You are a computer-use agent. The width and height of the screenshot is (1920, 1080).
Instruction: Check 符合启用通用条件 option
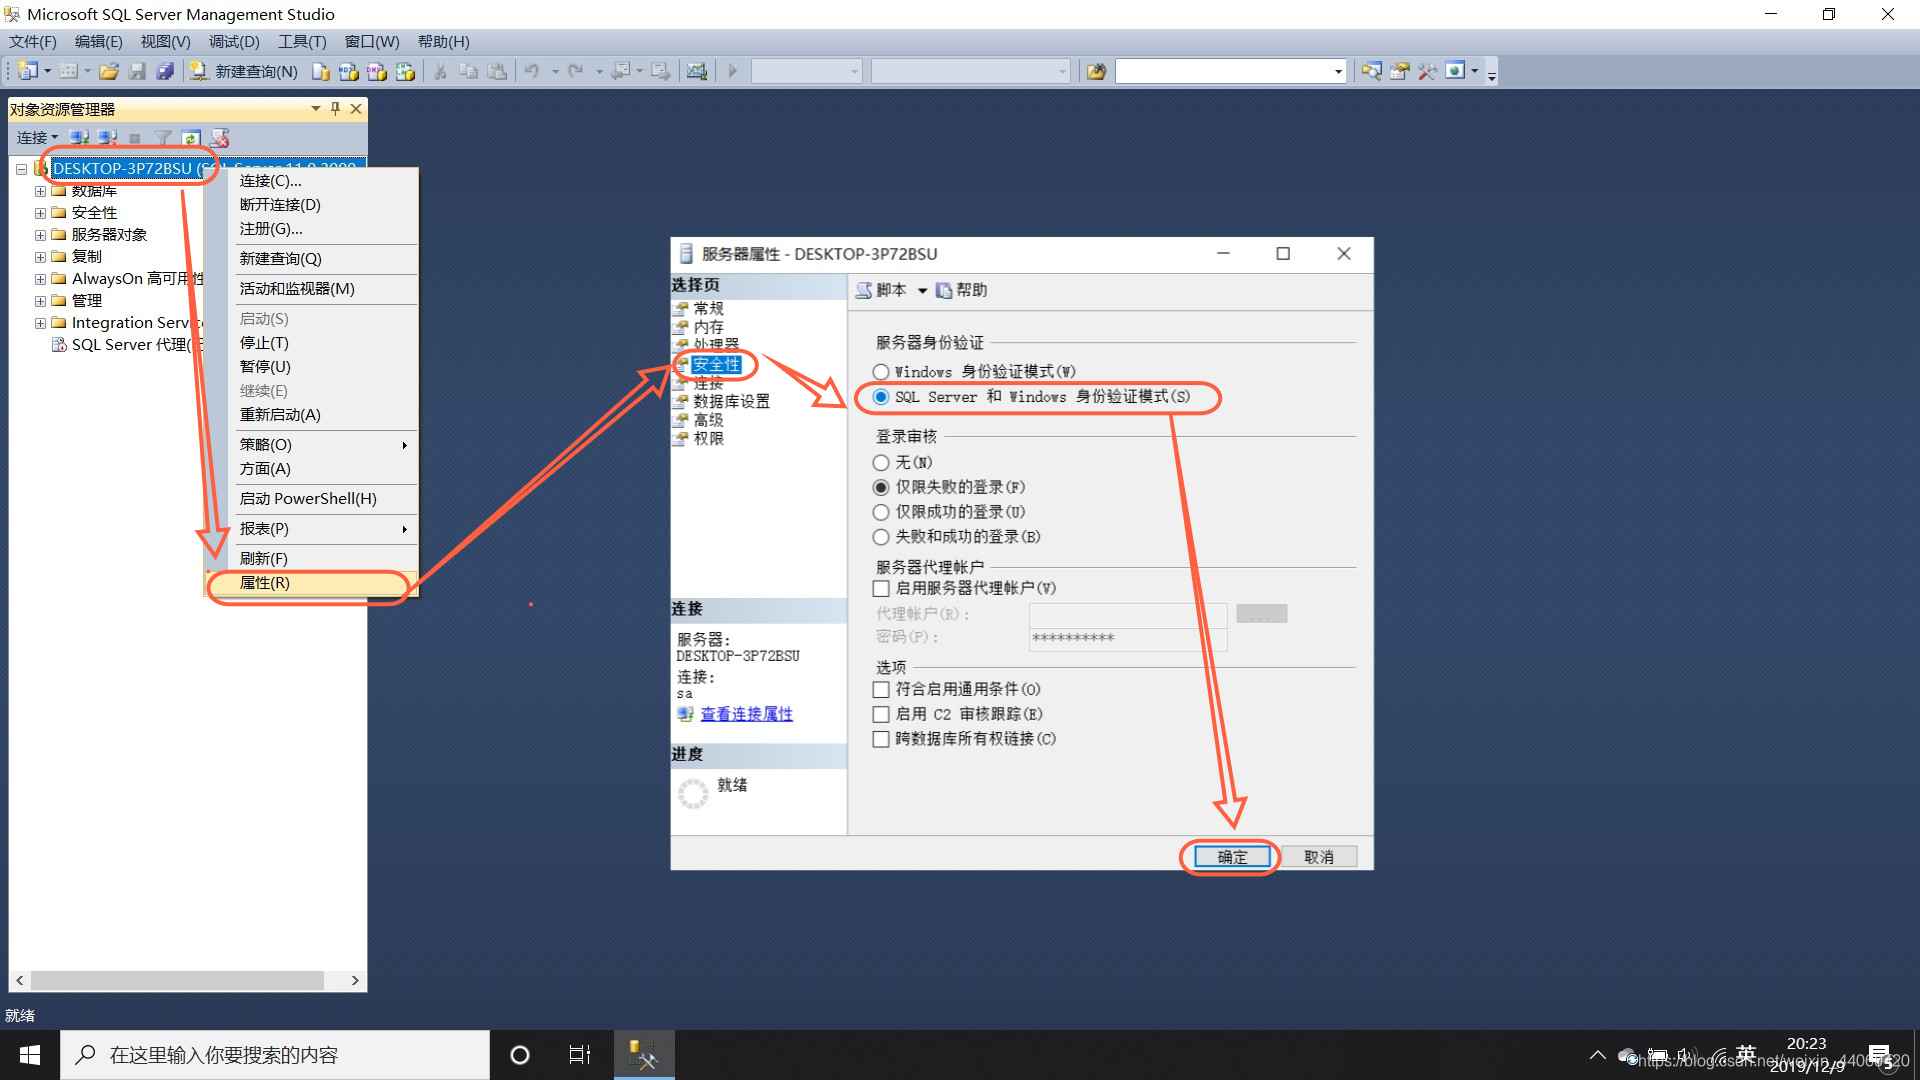point(881,690)
